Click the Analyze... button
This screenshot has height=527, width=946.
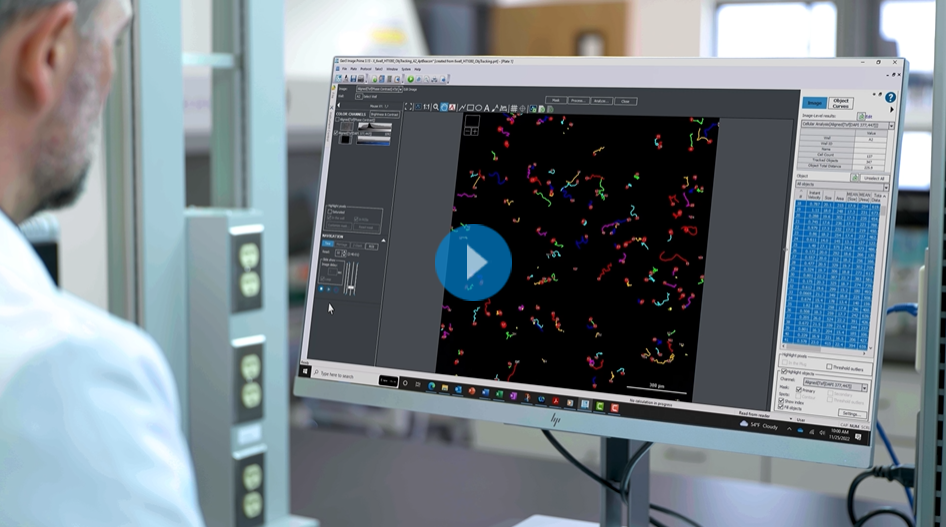(601, 101)
